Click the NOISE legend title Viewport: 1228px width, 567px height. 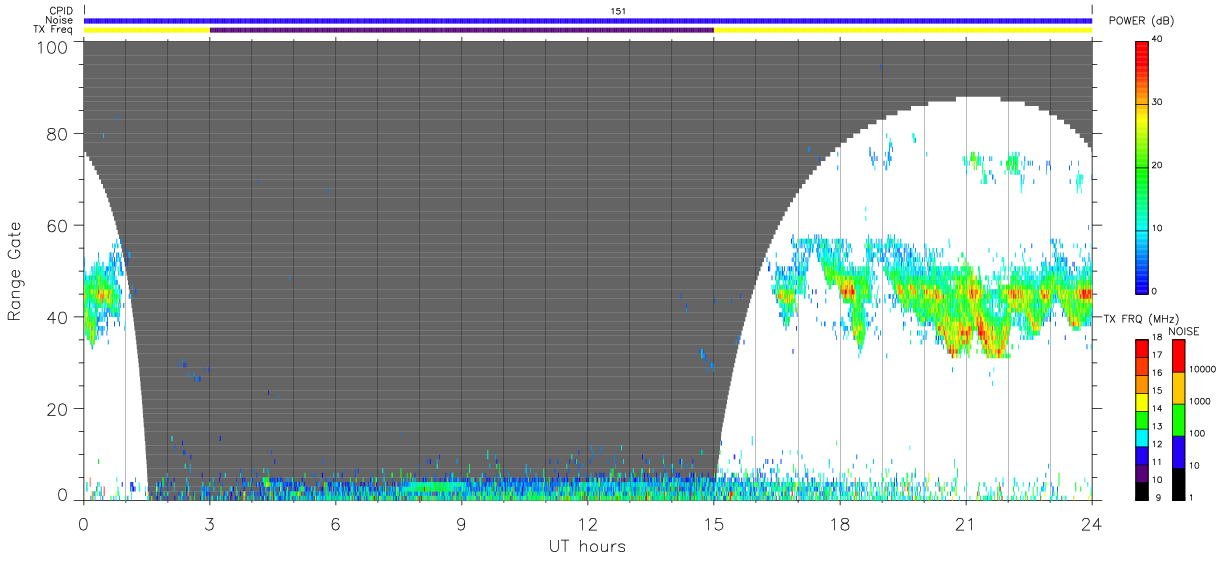1183,330
